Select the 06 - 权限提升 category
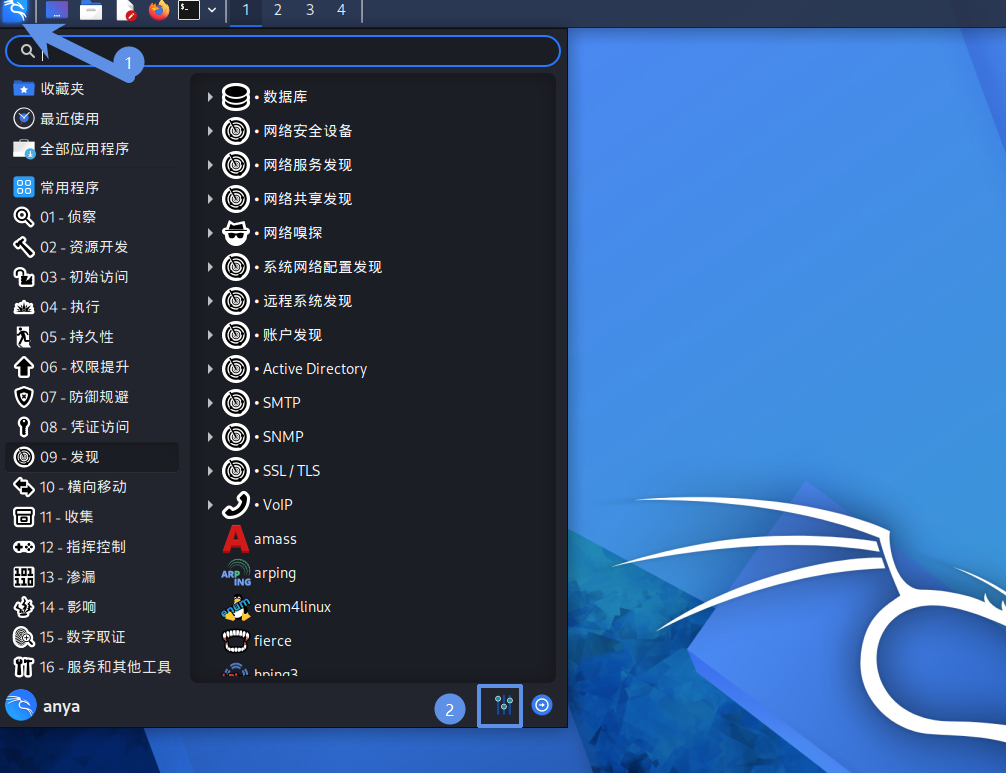 coord(84,367)
